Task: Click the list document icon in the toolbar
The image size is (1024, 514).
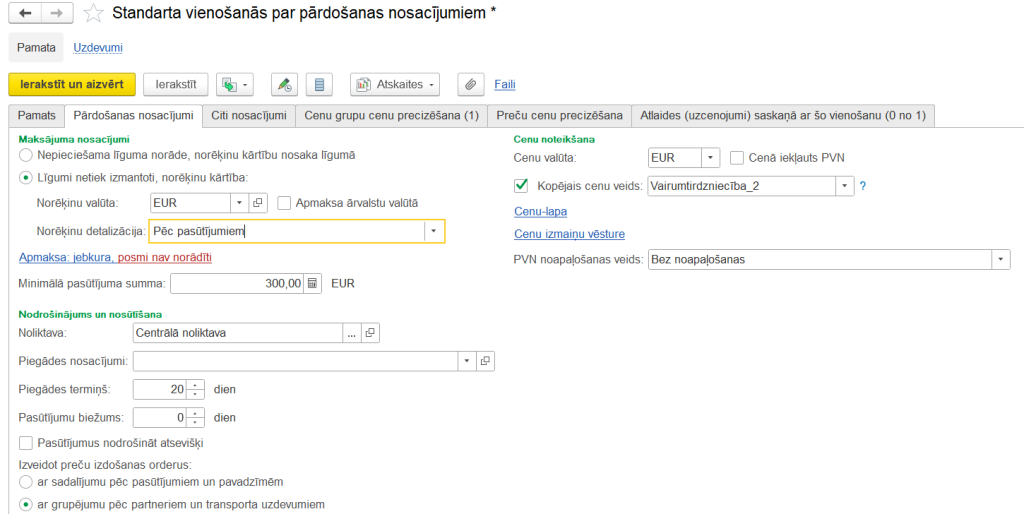Action: (x=319, y=84)
